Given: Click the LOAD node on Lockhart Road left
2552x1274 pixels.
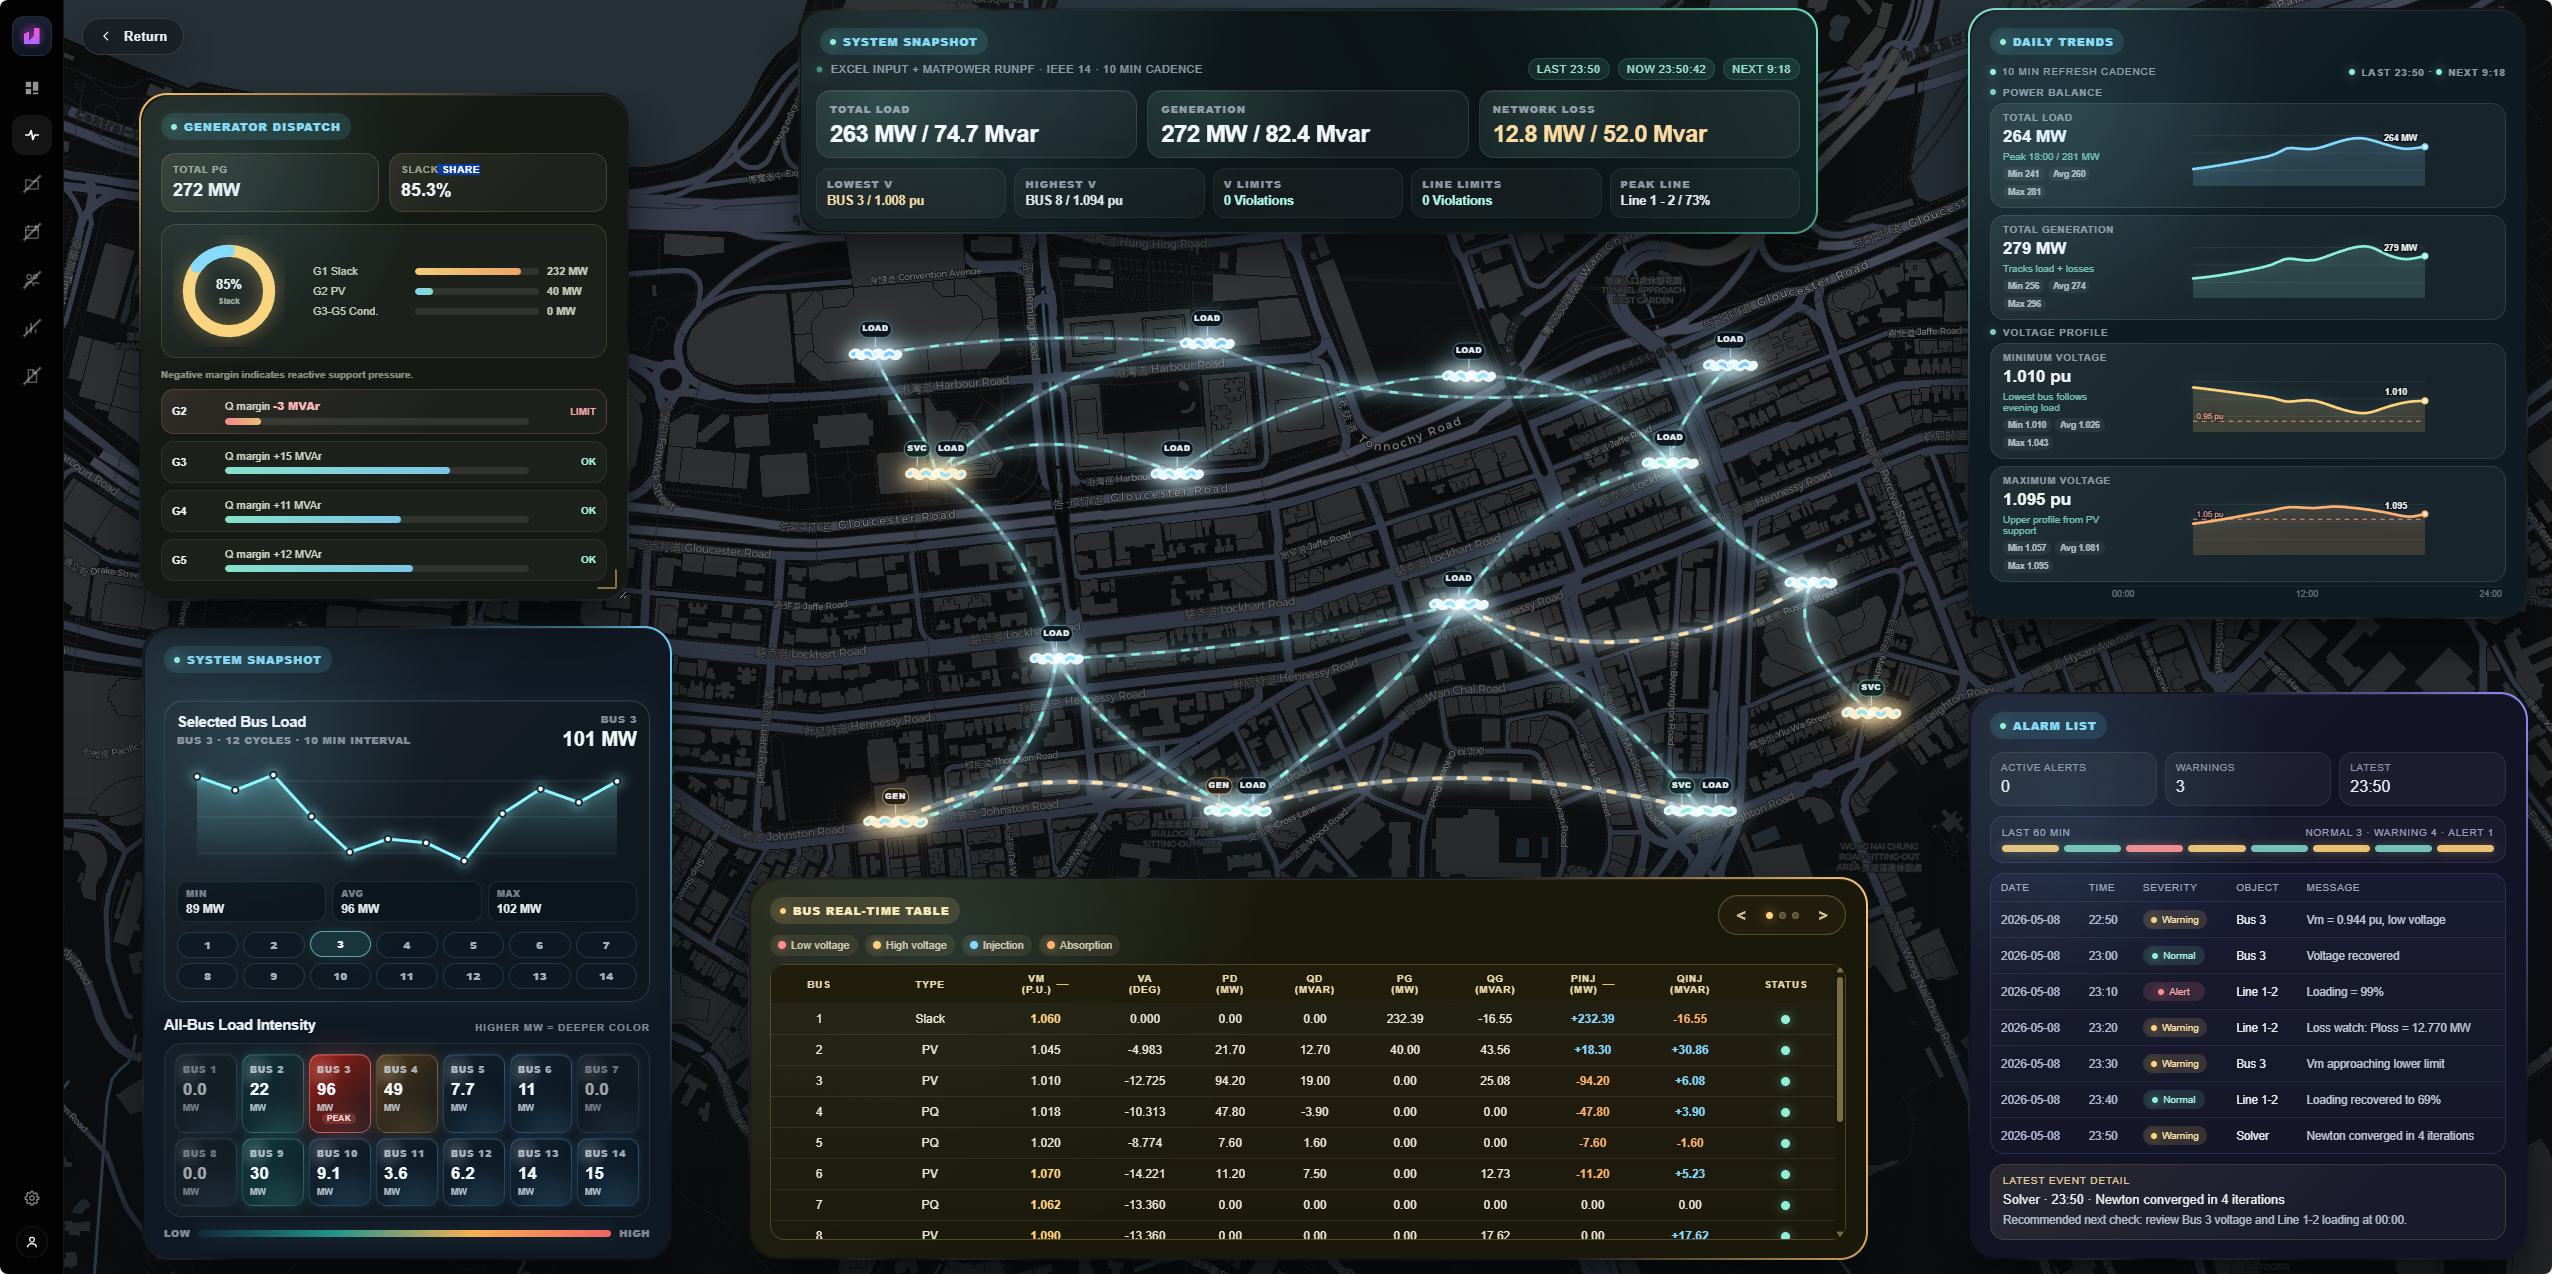Looking at the screenshot, I should tap(1056, 658).
